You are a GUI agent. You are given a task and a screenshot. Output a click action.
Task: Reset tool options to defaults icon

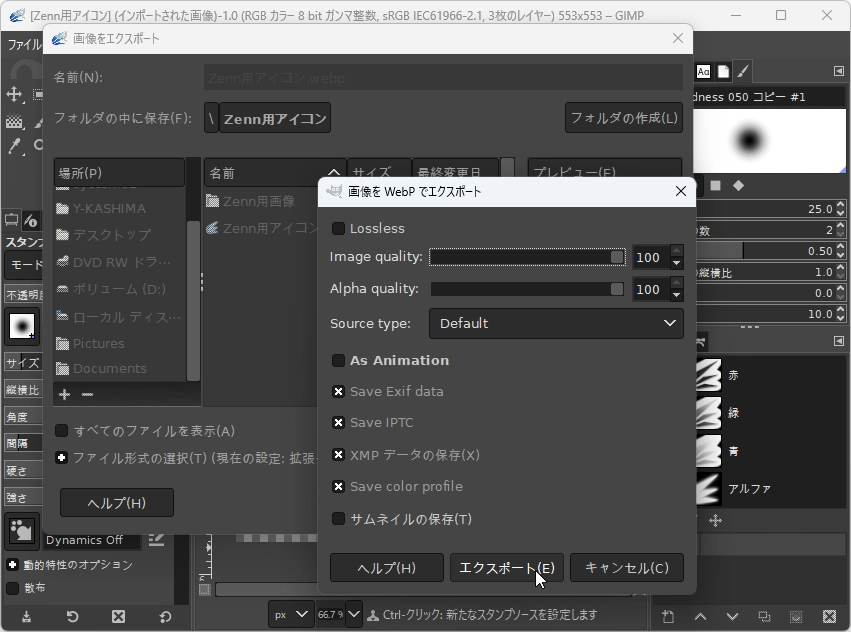[165, 616]
